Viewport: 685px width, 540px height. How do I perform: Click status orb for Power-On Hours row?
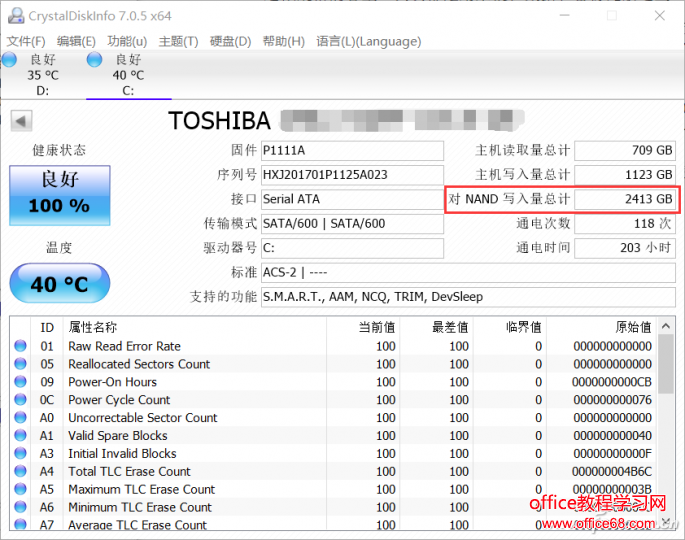(20, 382)
